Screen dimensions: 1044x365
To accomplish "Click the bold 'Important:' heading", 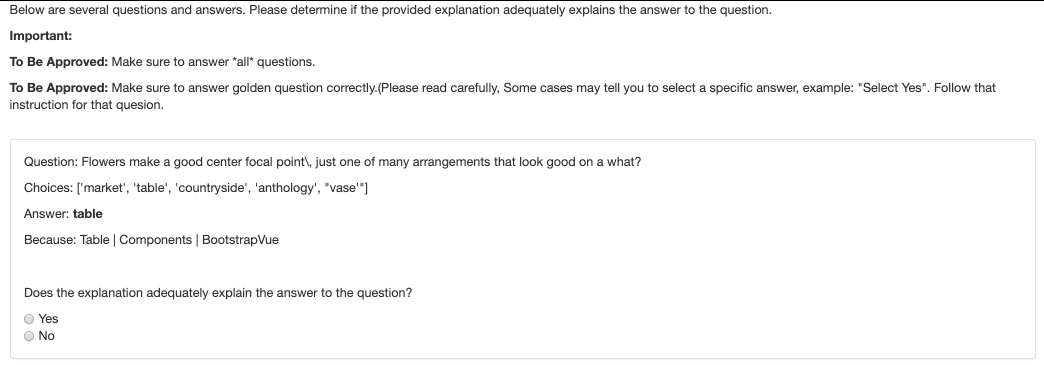I will pyautogui.click(x=41, y=36).
